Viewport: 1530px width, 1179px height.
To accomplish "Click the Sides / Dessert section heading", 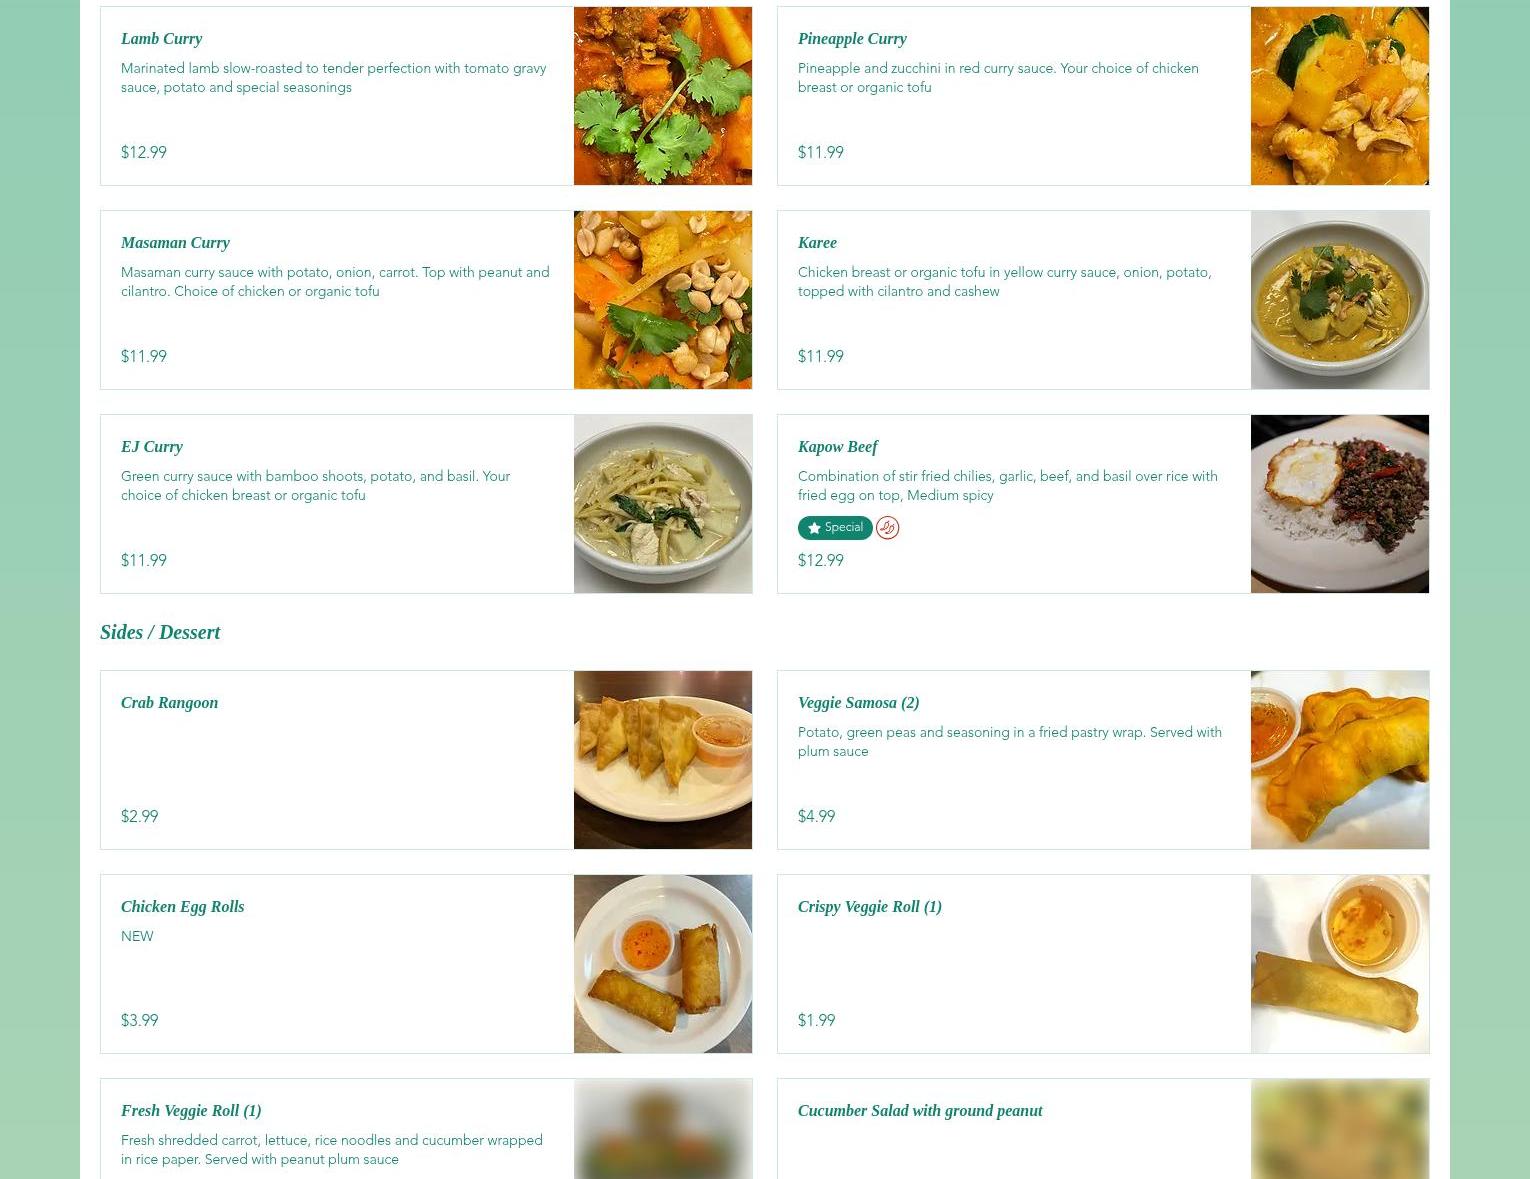I will pos(160,632).
